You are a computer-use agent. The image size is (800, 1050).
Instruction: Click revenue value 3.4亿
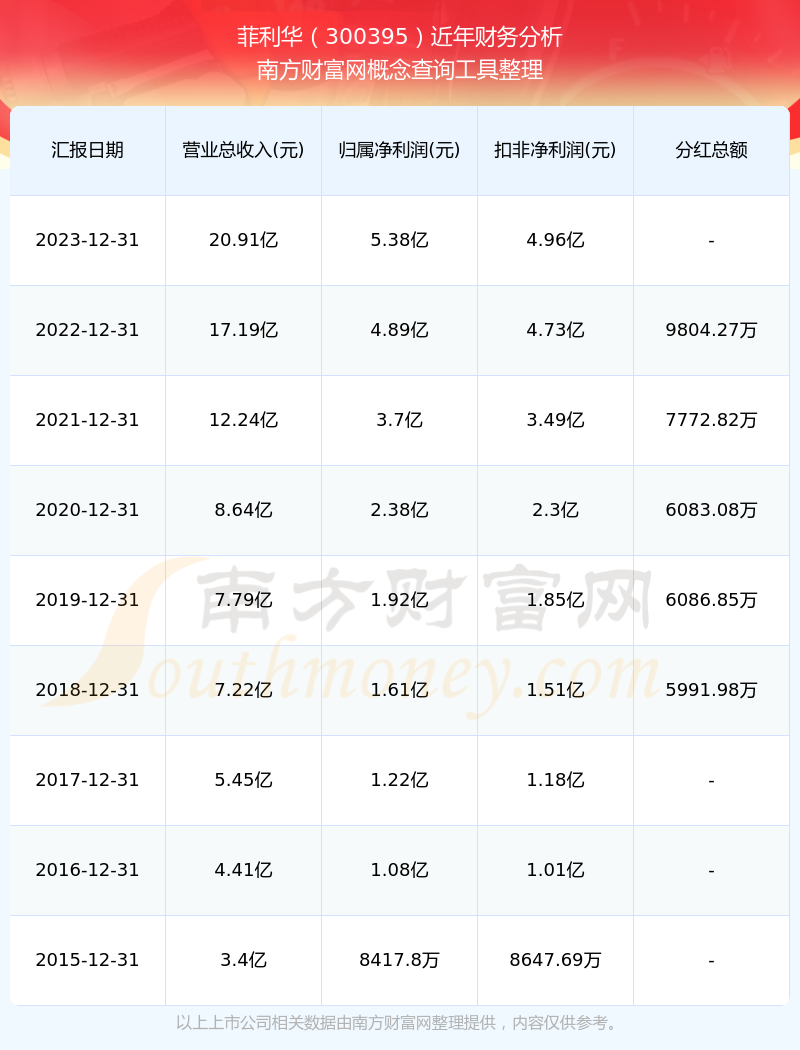(244, 960)
